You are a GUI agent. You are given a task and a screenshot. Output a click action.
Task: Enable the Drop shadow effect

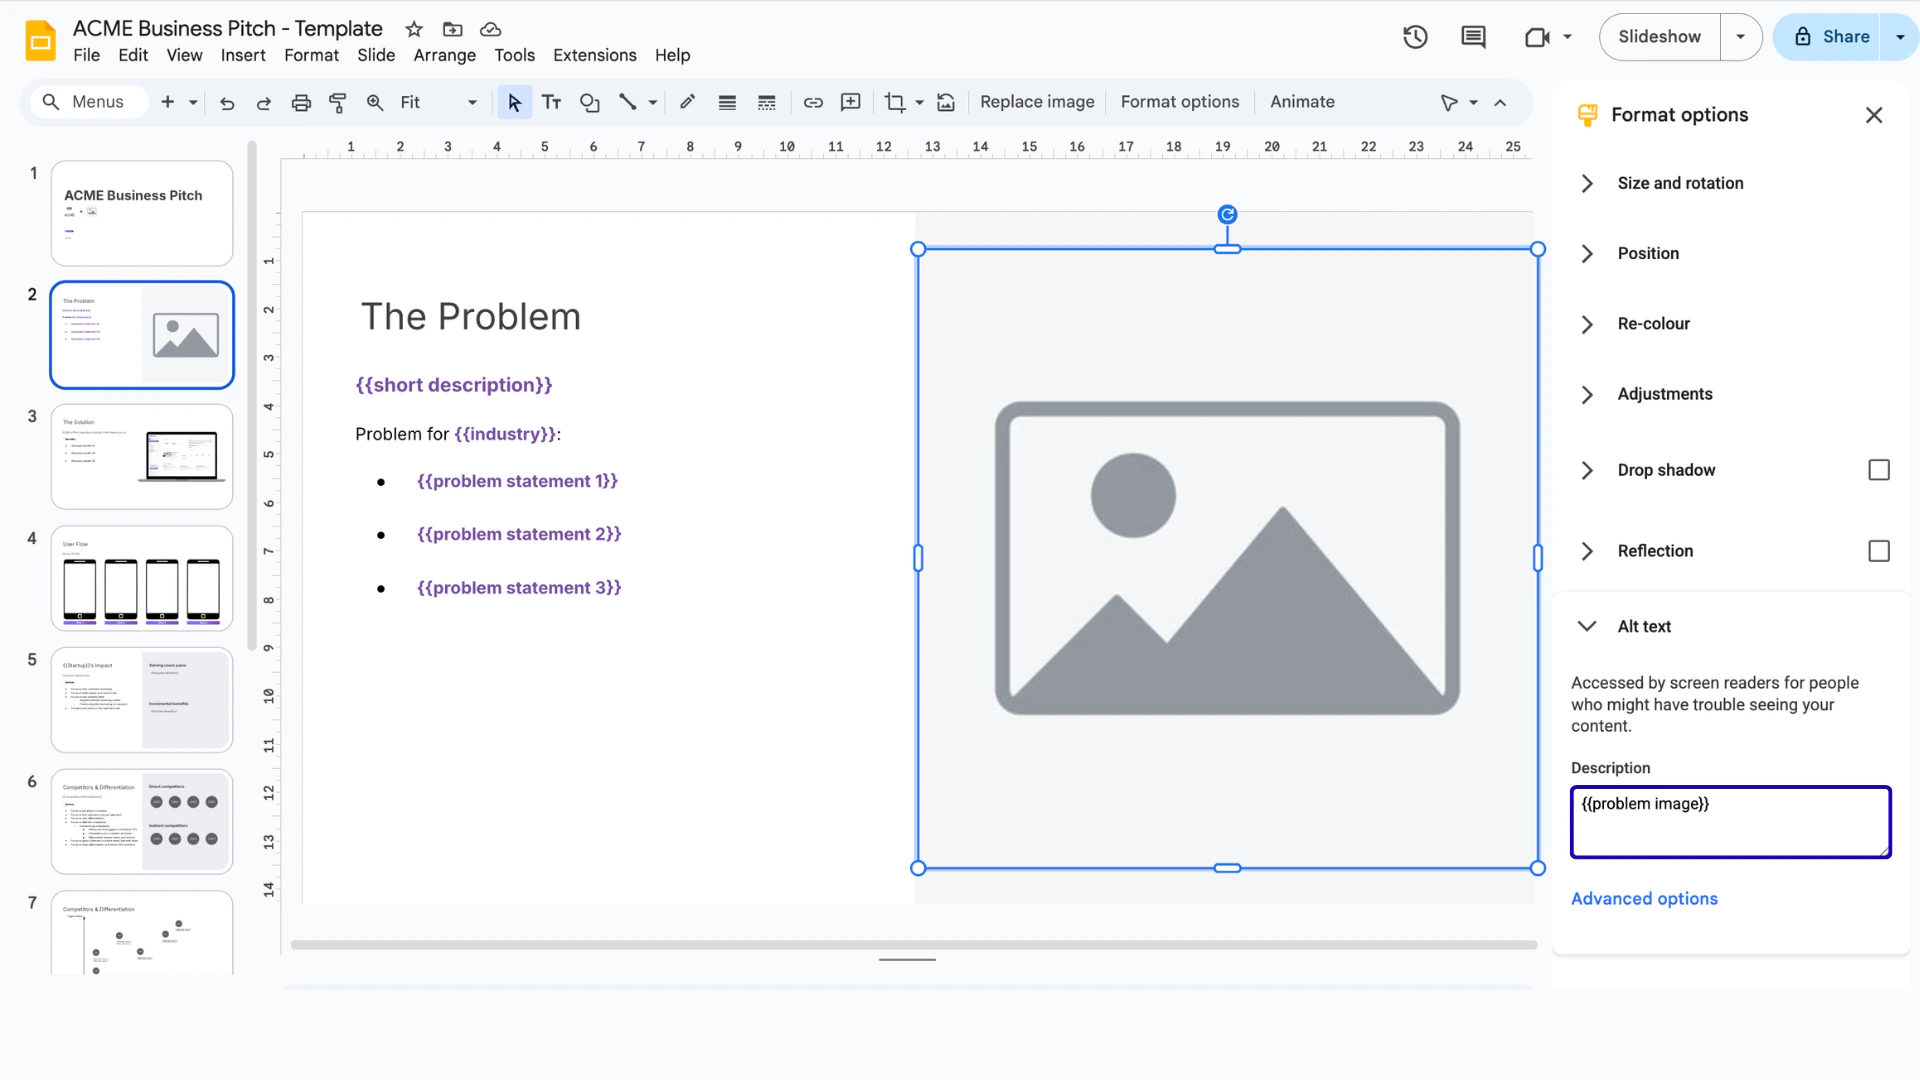(x=1879, y=470)
